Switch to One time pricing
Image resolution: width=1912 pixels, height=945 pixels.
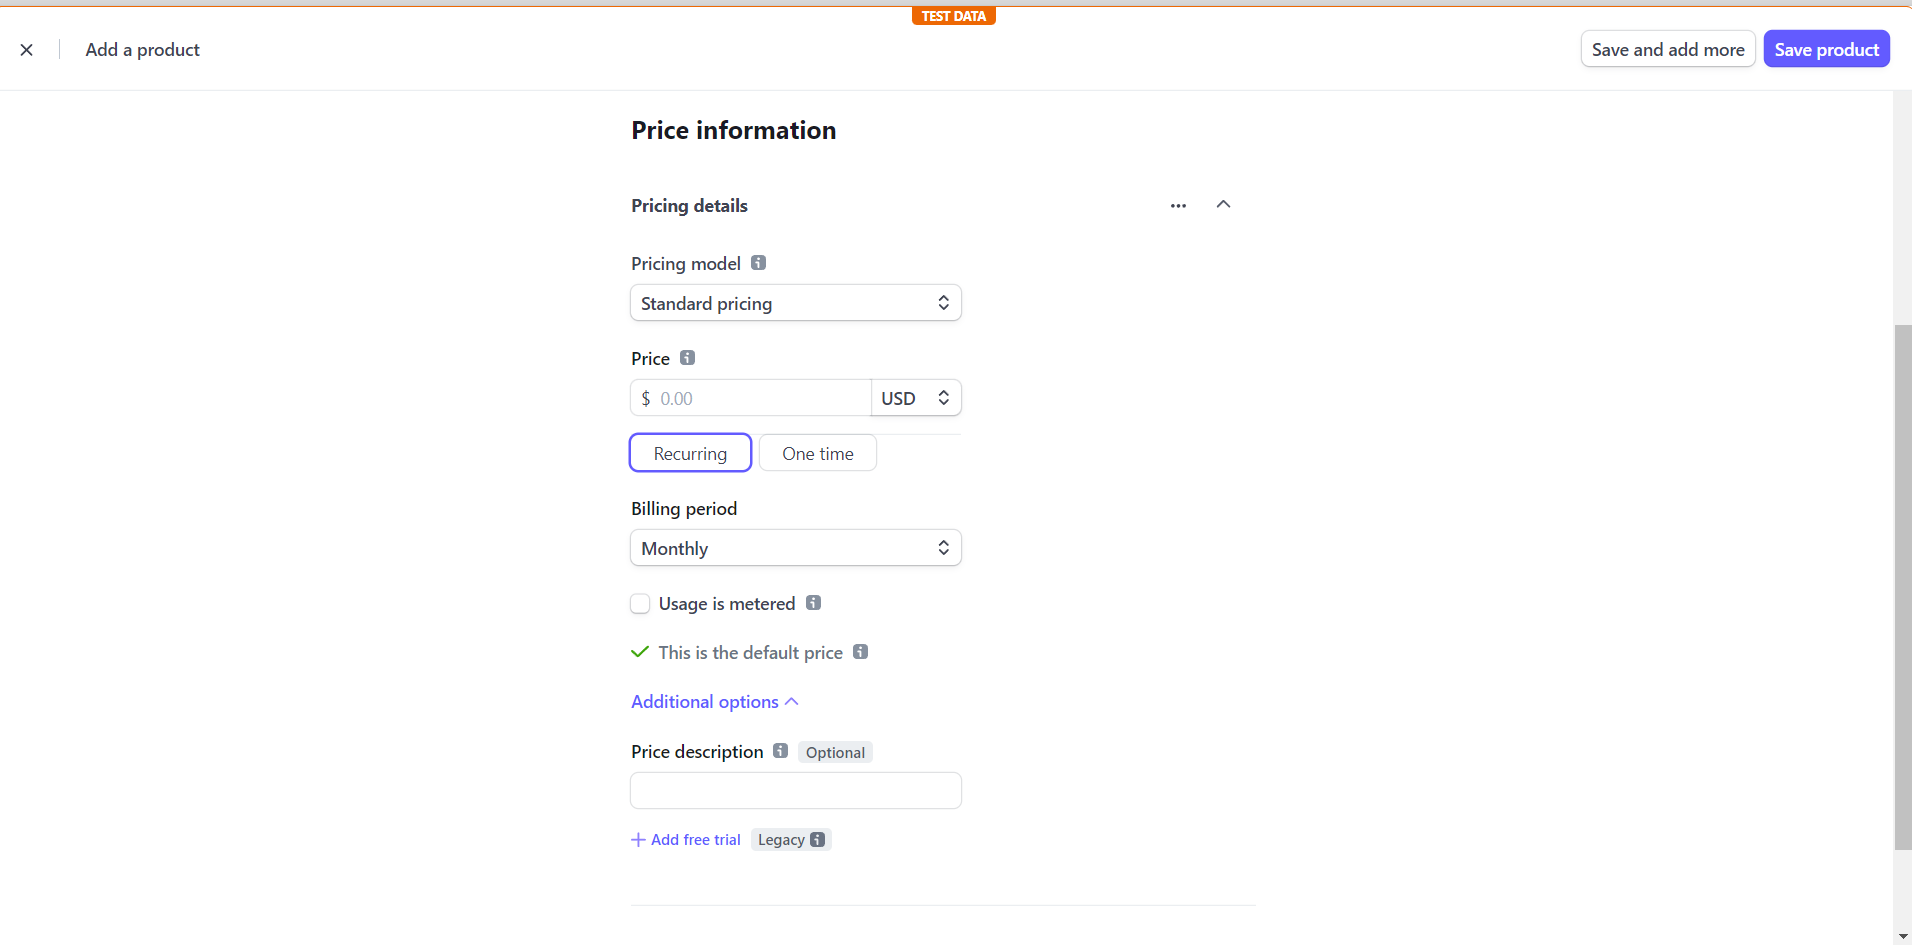817,453
